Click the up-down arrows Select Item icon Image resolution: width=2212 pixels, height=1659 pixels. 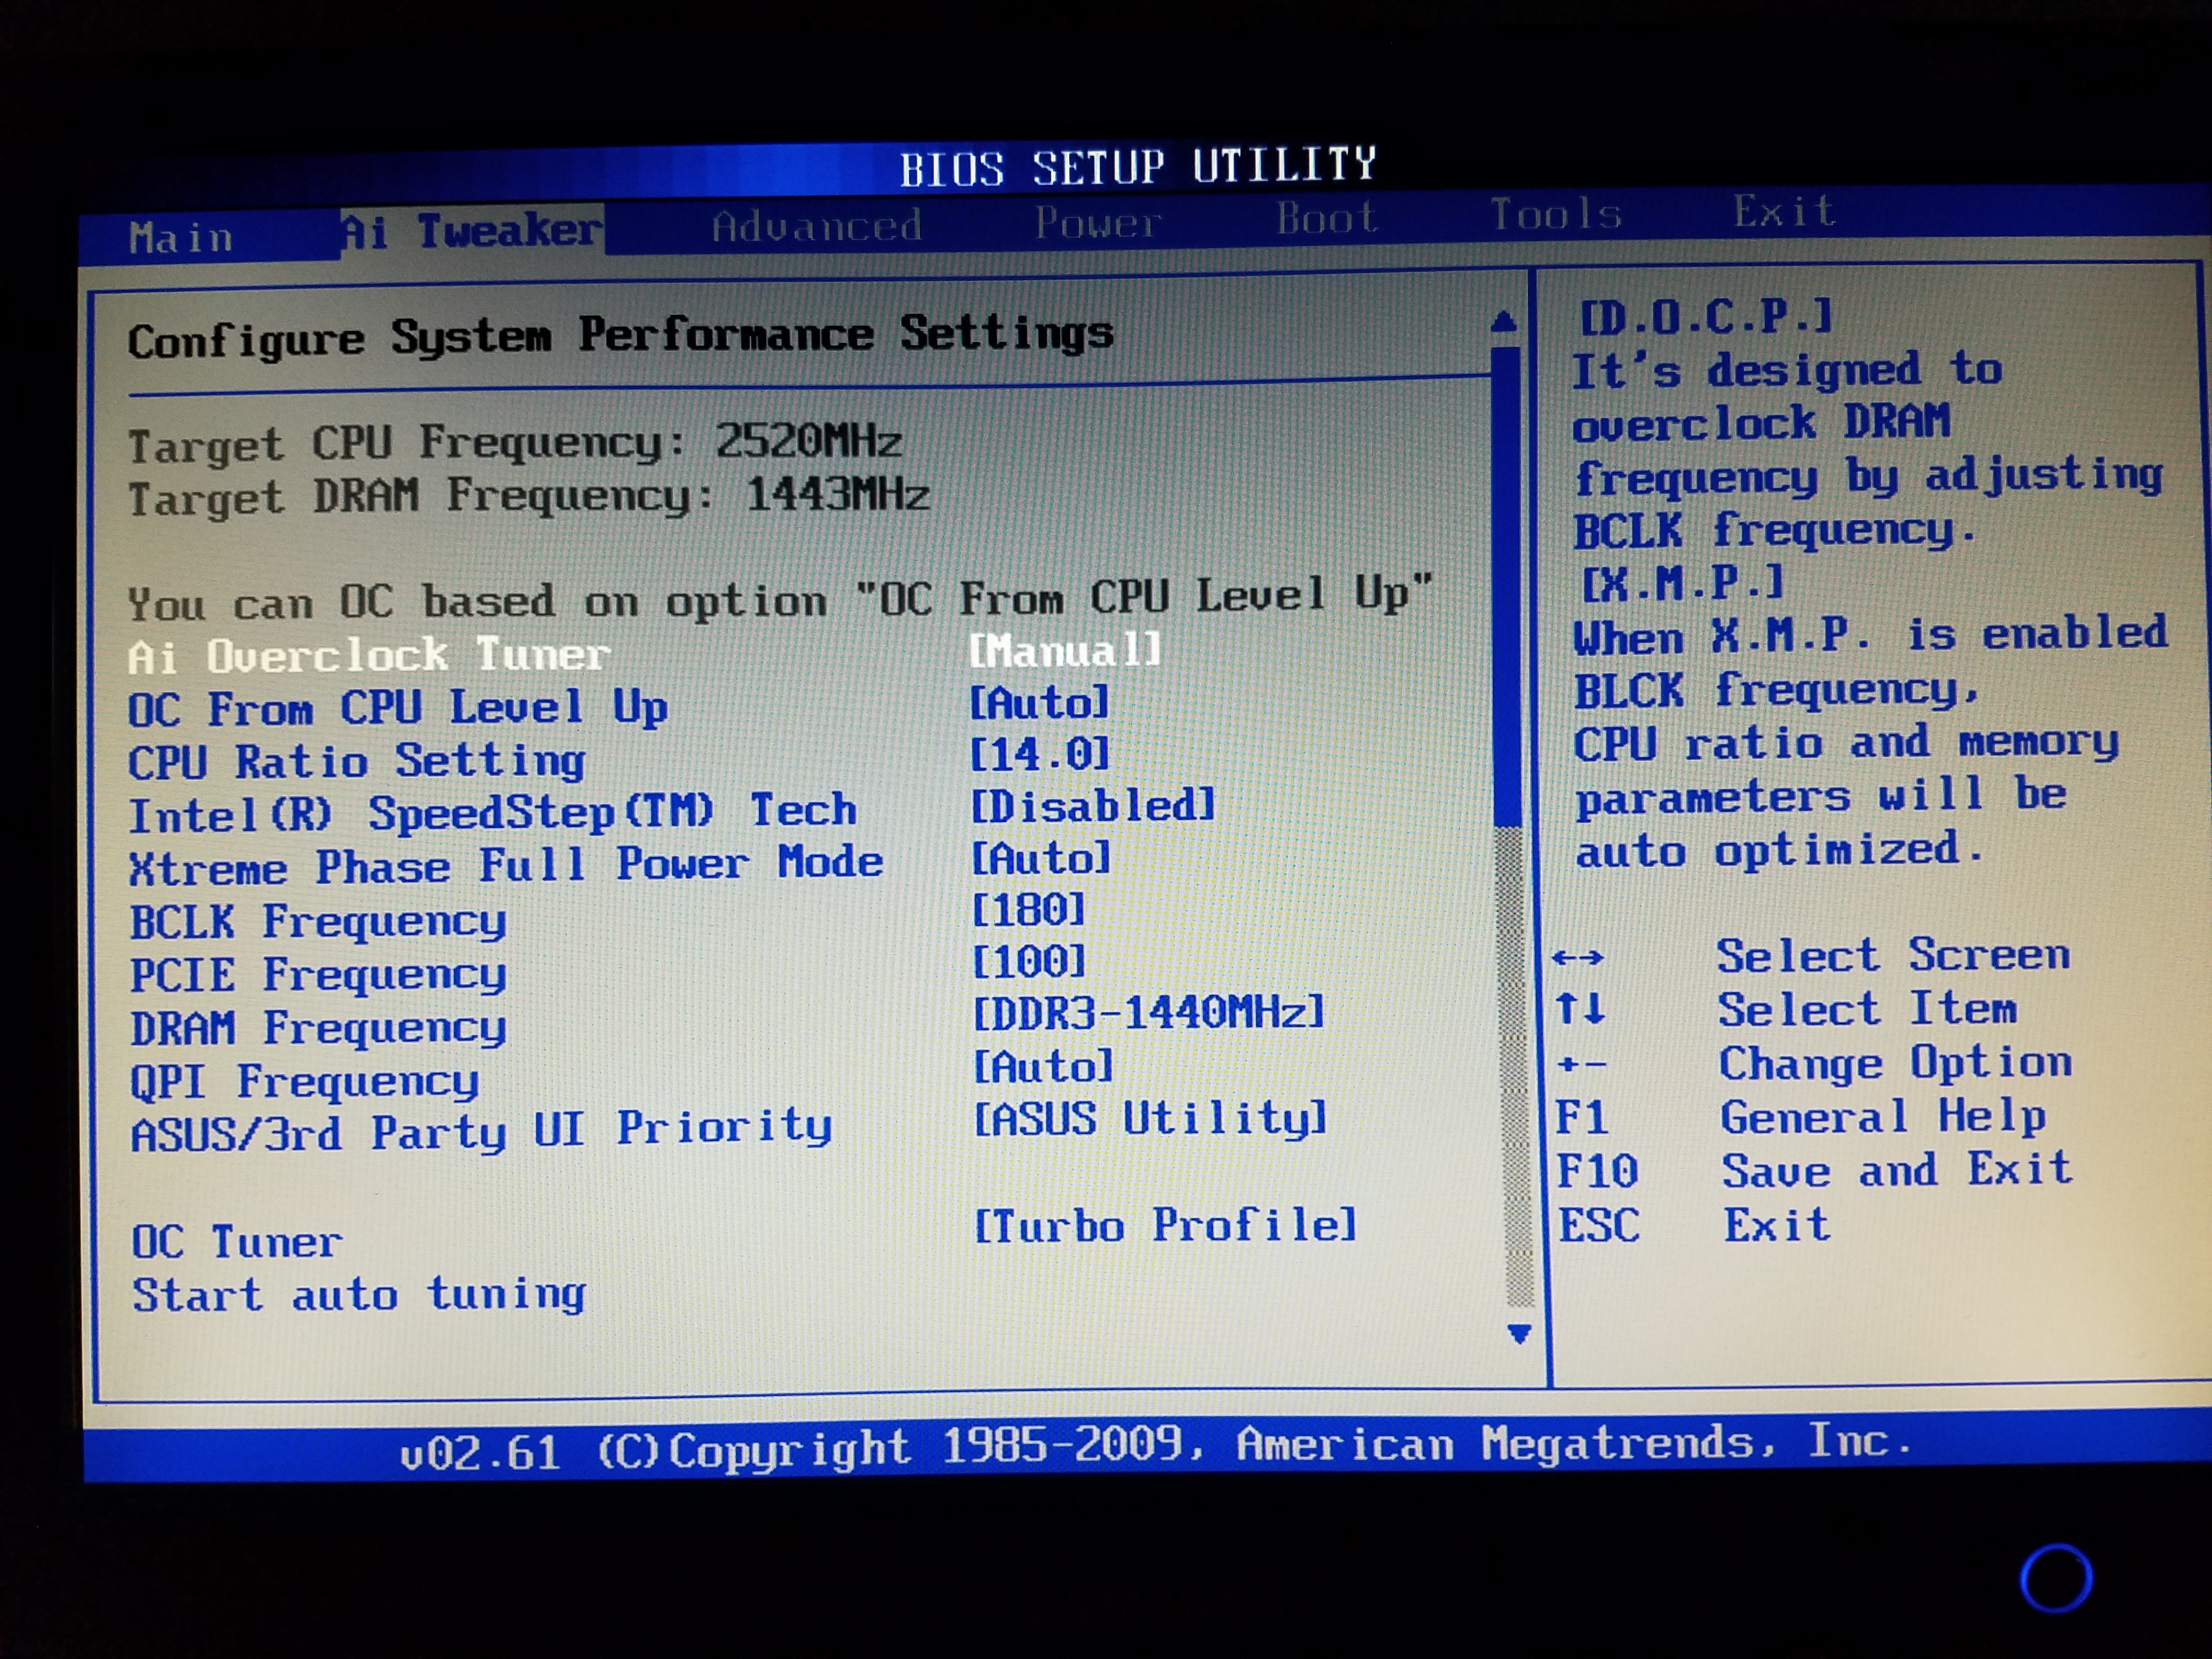(x=1580, y=1009)
